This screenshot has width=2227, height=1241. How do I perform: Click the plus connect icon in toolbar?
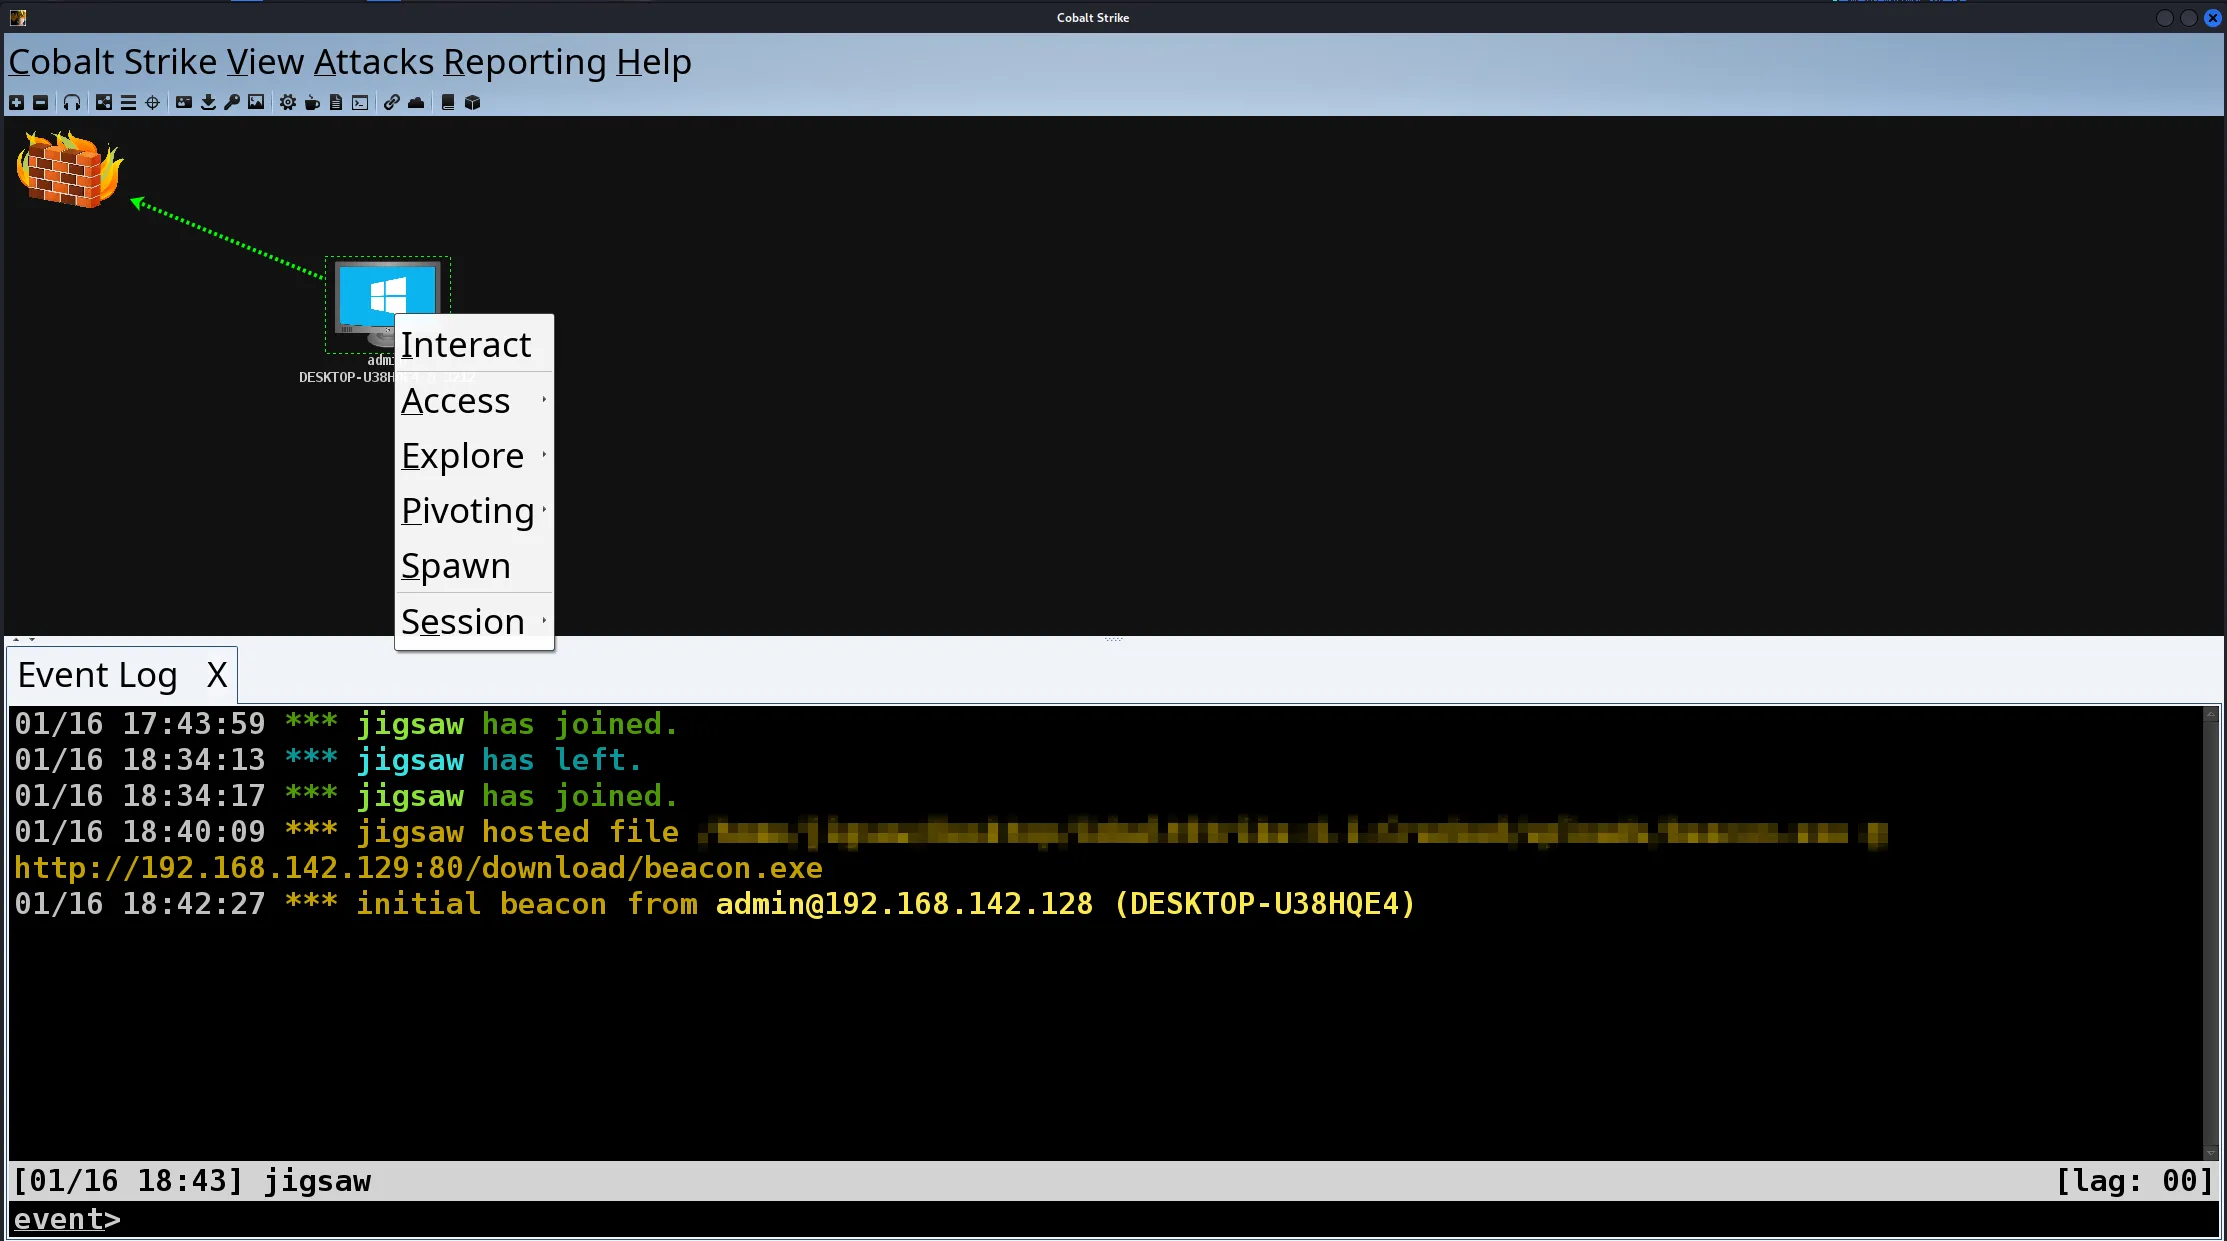tap(16, 102)
